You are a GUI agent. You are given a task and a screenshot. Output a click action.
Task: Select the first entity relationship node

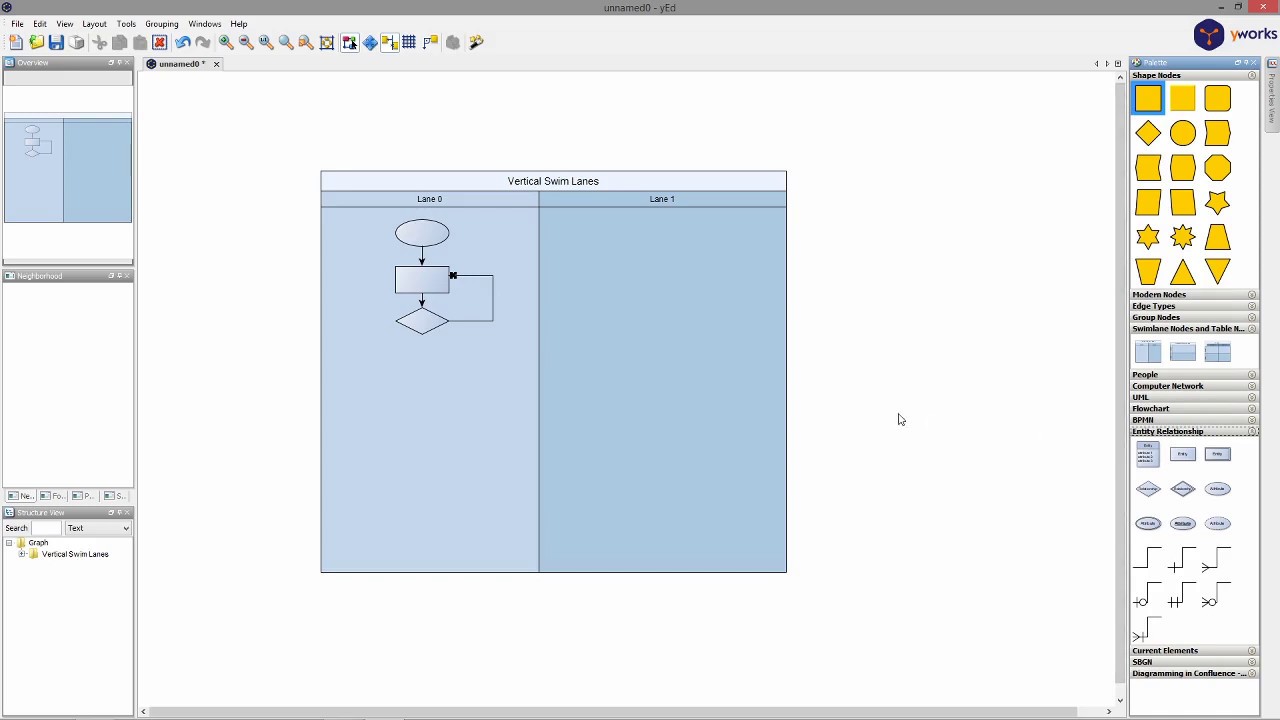coord(1148,455)
